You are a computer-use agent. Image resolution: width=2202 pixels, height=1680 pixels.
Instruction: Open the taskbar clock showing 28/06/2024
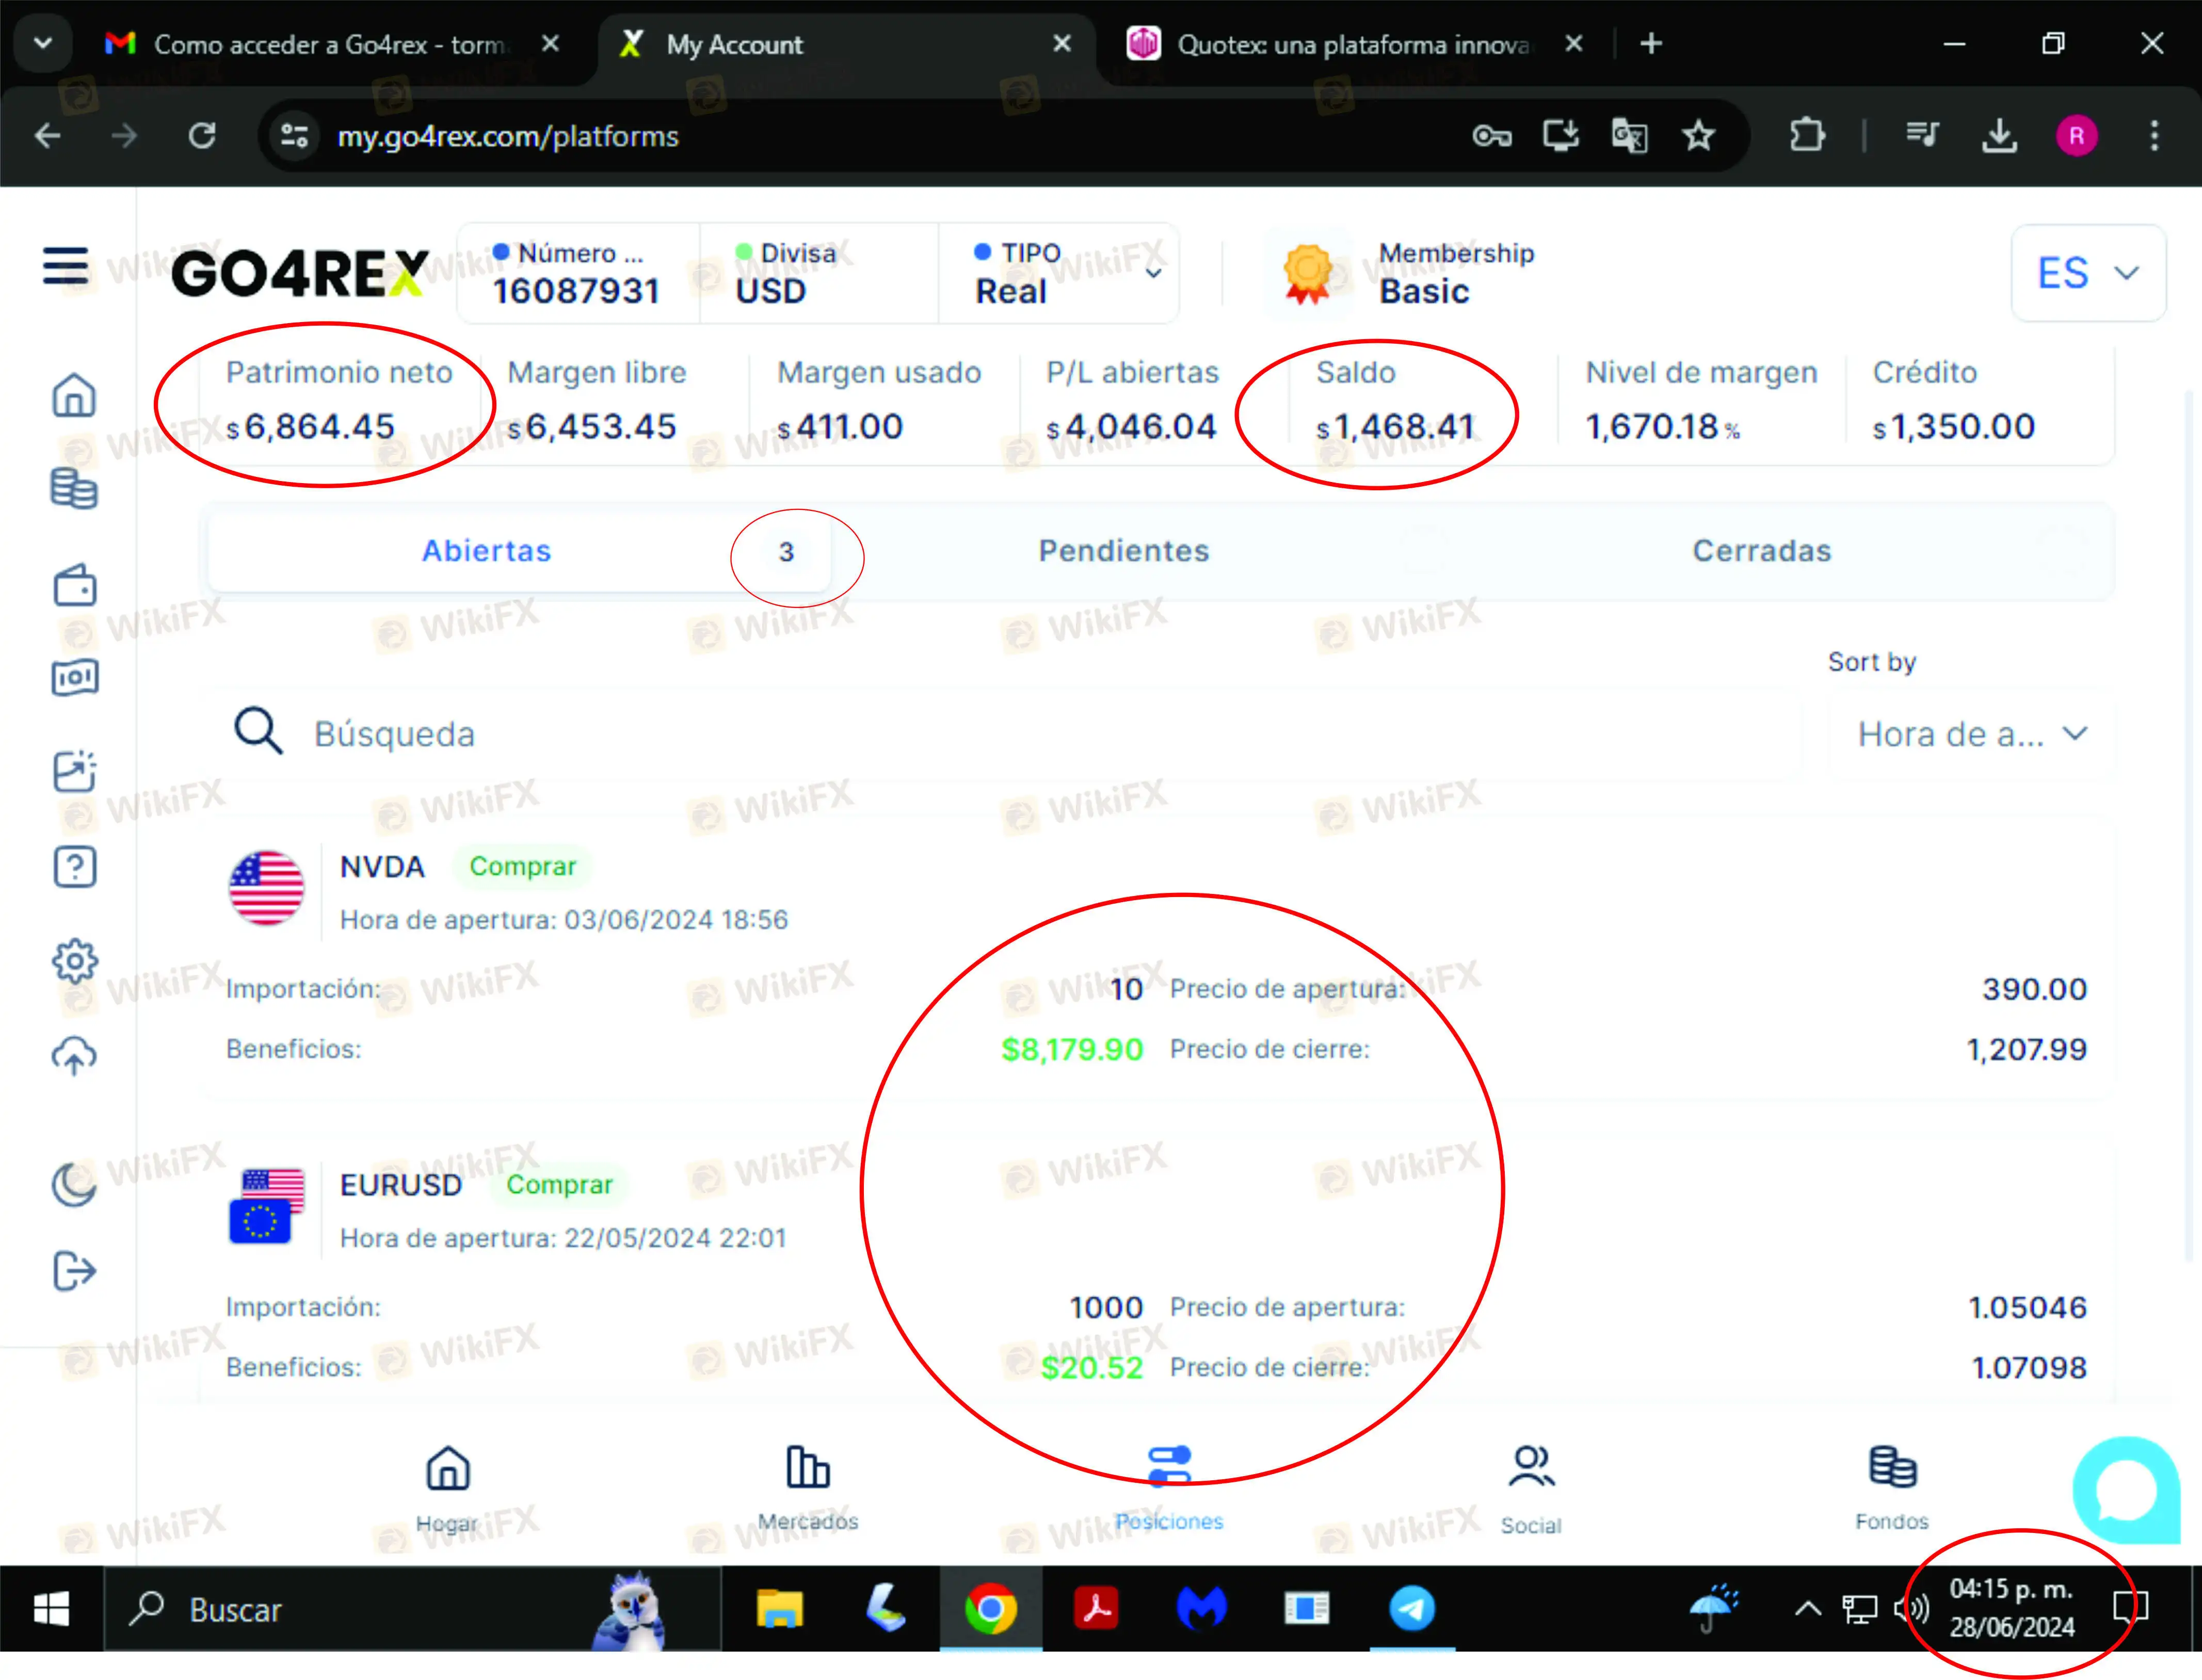[2012, 1609]
